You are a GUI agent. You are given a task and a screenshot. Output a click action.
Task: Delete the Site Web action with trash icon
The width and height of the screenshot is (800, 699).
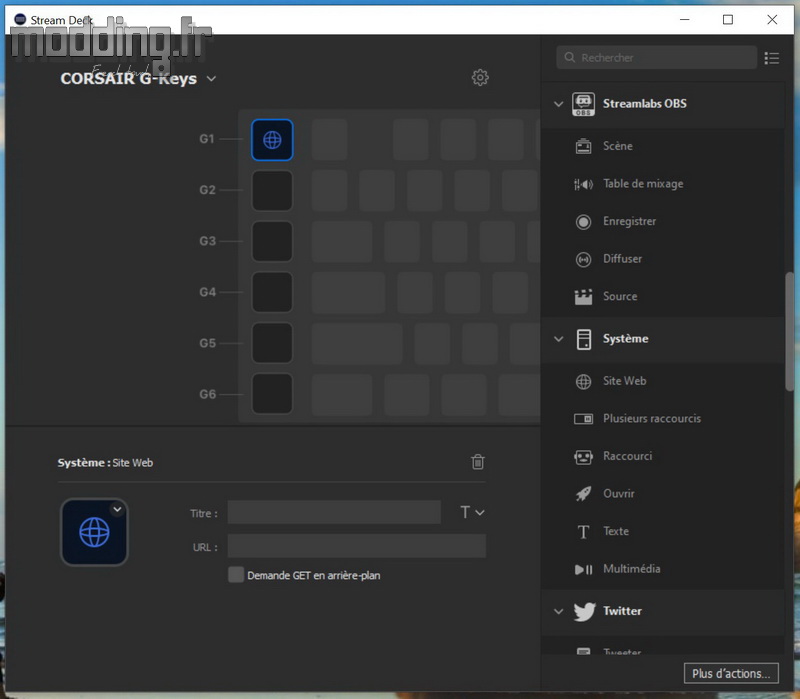pos(478,462)
